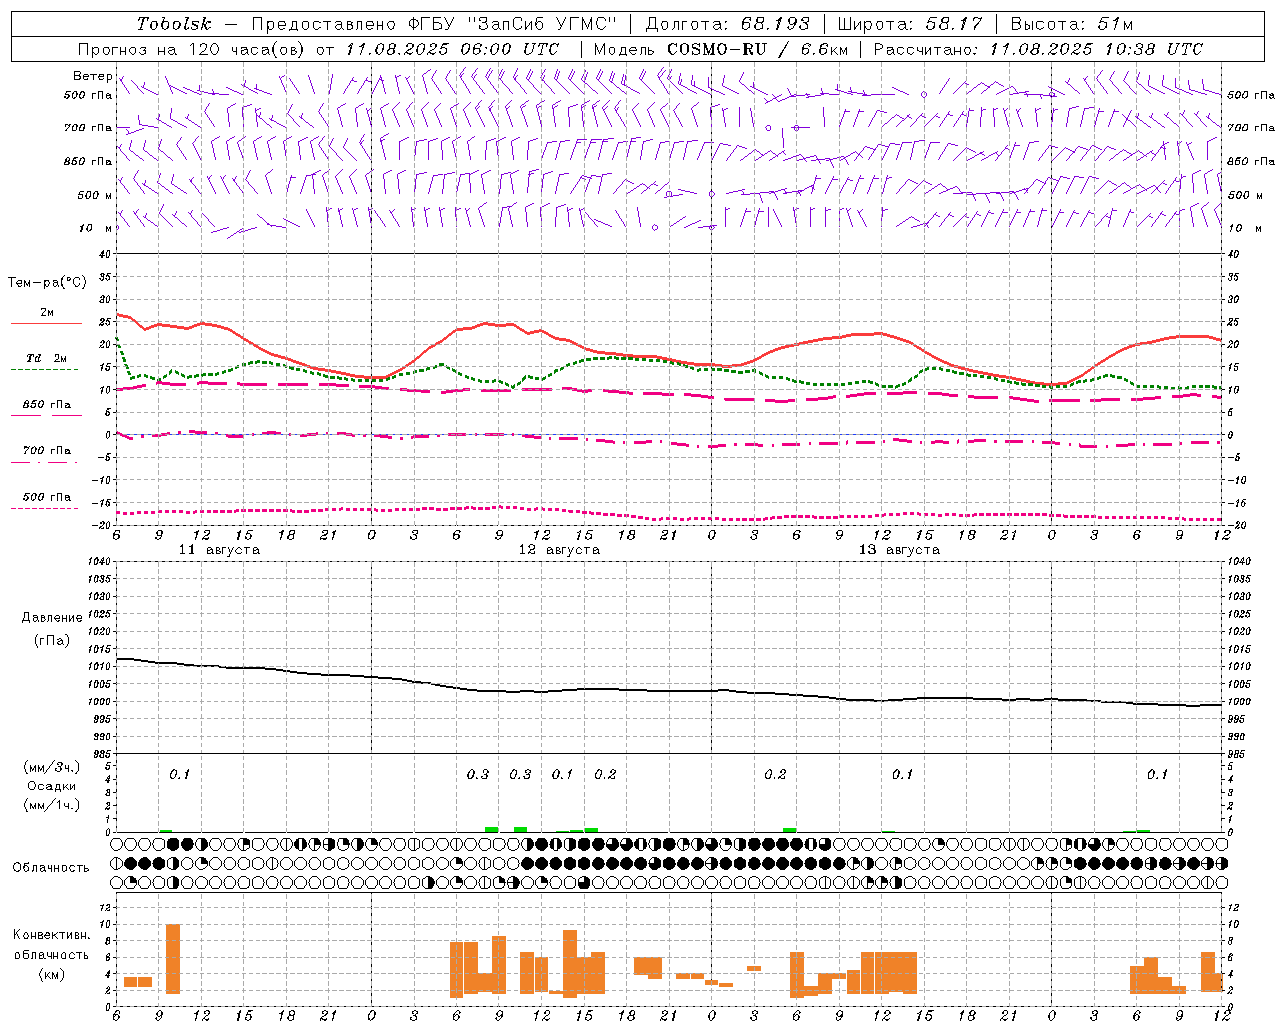1280x1024 pixels.
Task: Click the 0.2 precipitation value on 13 августа
Action: 775,774
